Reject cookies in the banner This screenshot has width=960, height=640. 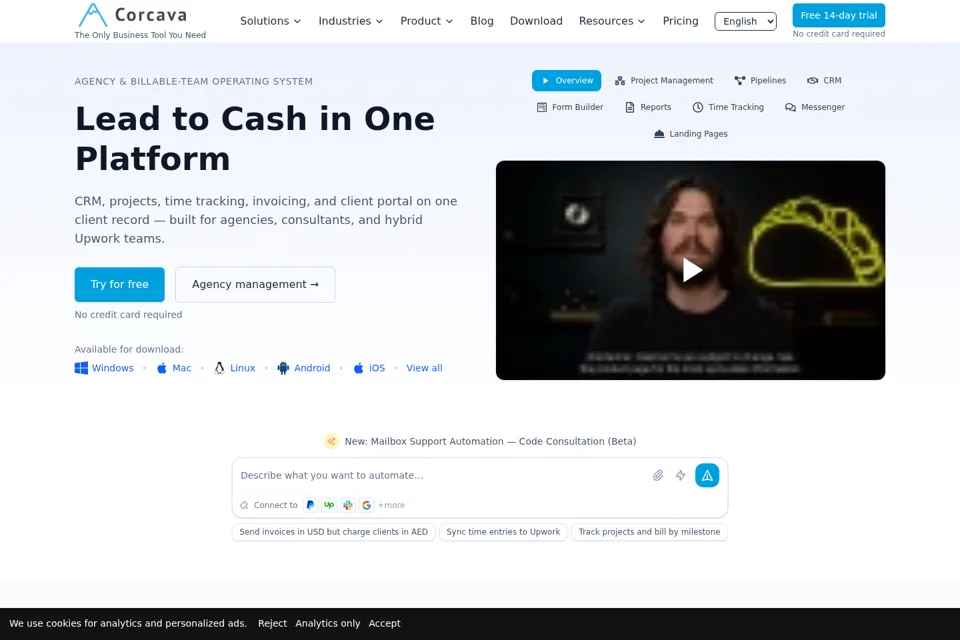coord(272,623)
